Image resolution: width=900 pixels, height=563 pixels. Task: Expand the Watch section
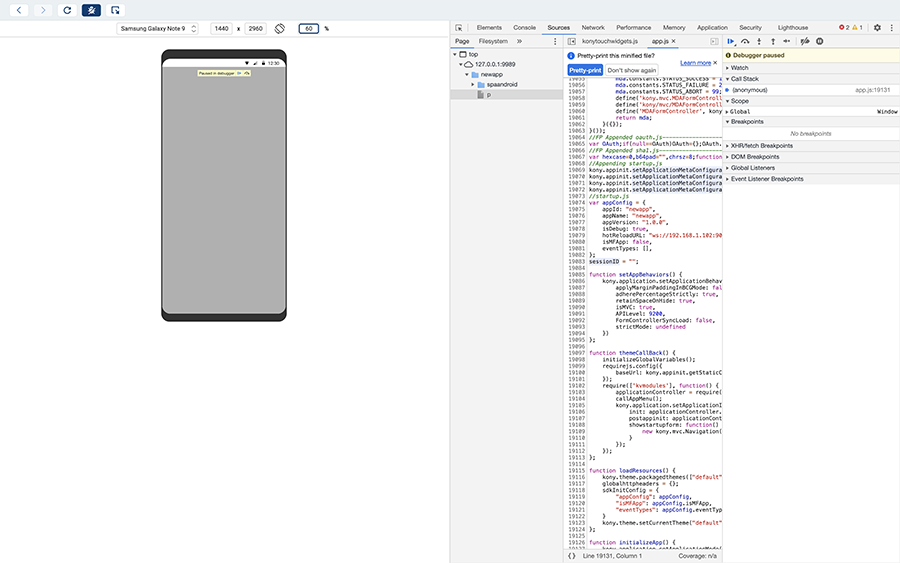coord(740,68)
